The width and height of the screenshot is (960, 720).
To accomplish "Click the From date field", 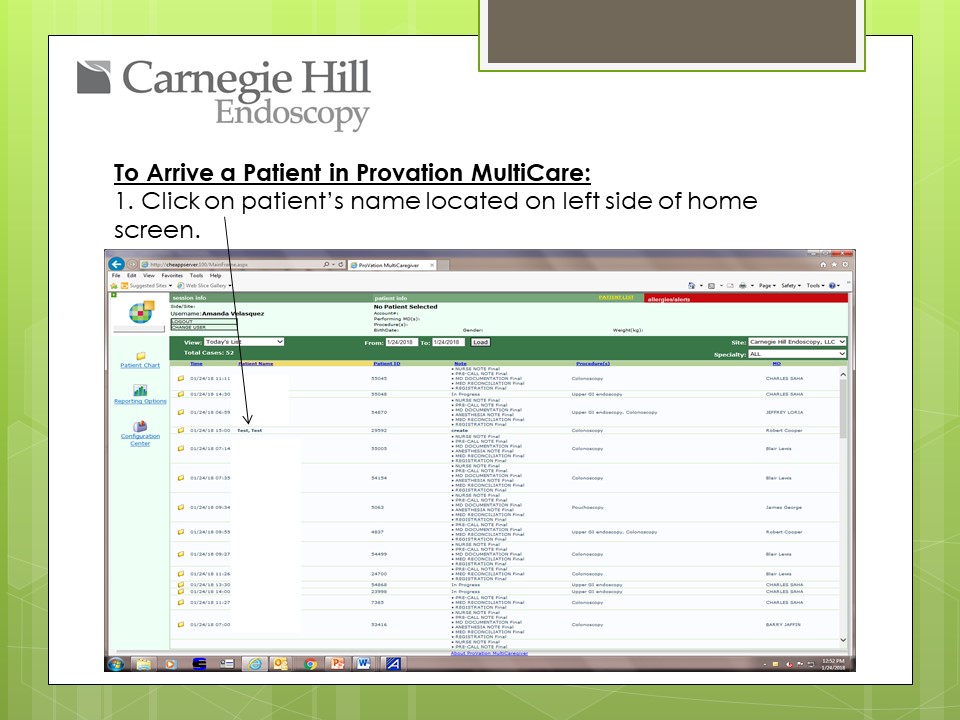I will [x=401, y=342].
